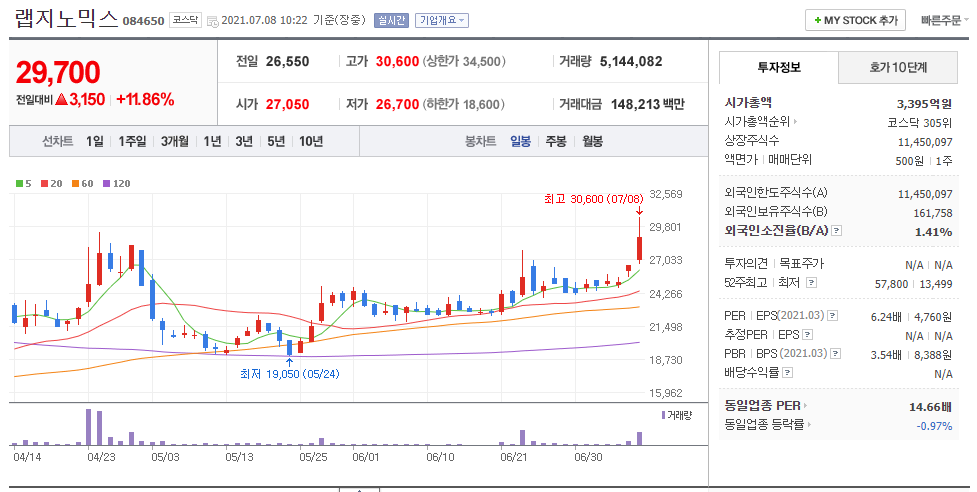Click the -0.97% sector change value

coord(935,426)
